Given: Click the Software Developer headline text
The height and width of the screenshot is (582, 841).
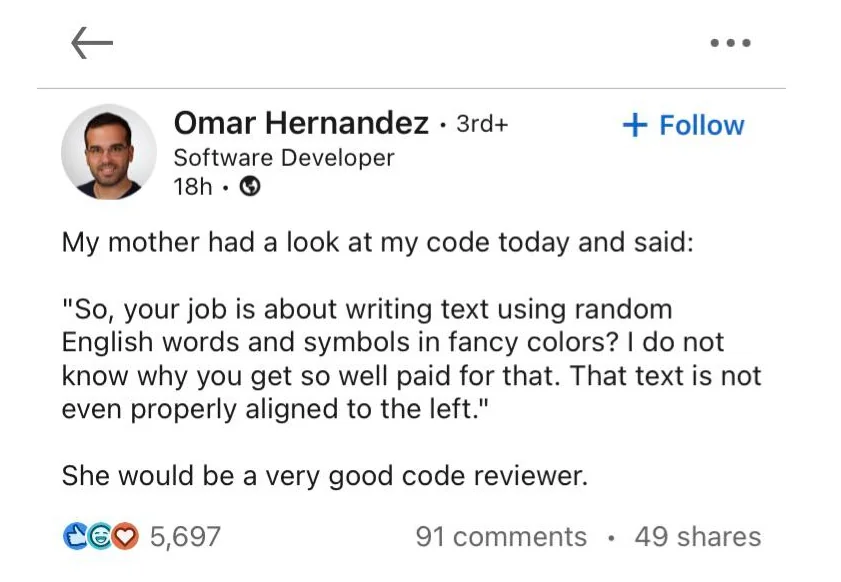Looking at the screenshot, I should (284, 158).
